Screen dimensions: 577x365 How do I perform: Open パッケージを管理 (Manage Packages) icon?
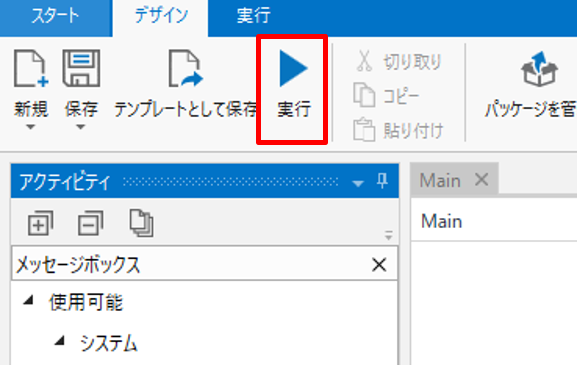tap(539, 69)
